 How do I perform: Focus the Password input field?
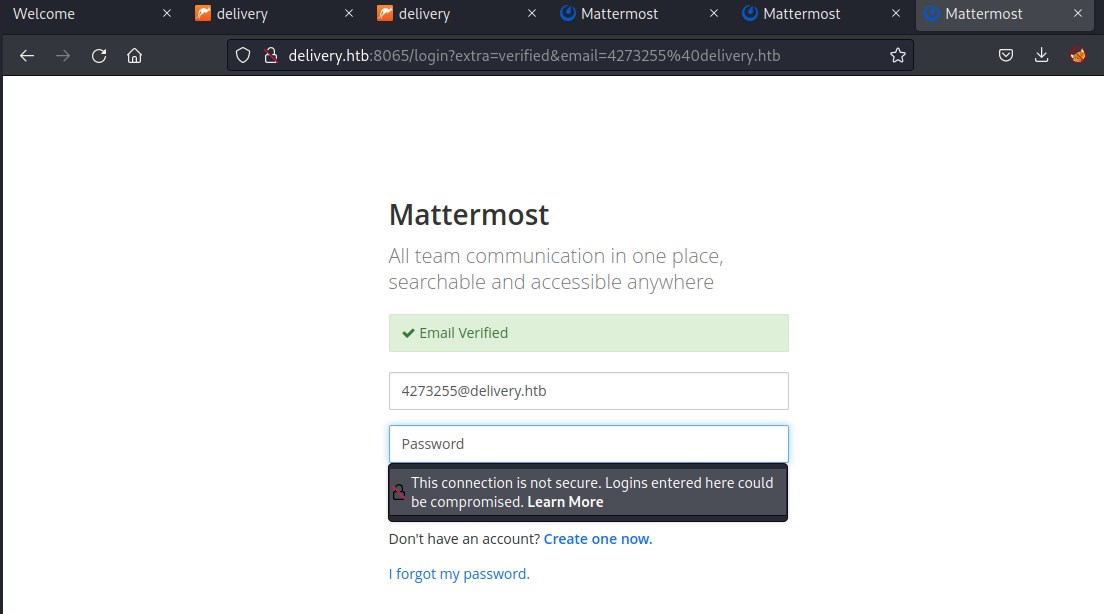588,444
